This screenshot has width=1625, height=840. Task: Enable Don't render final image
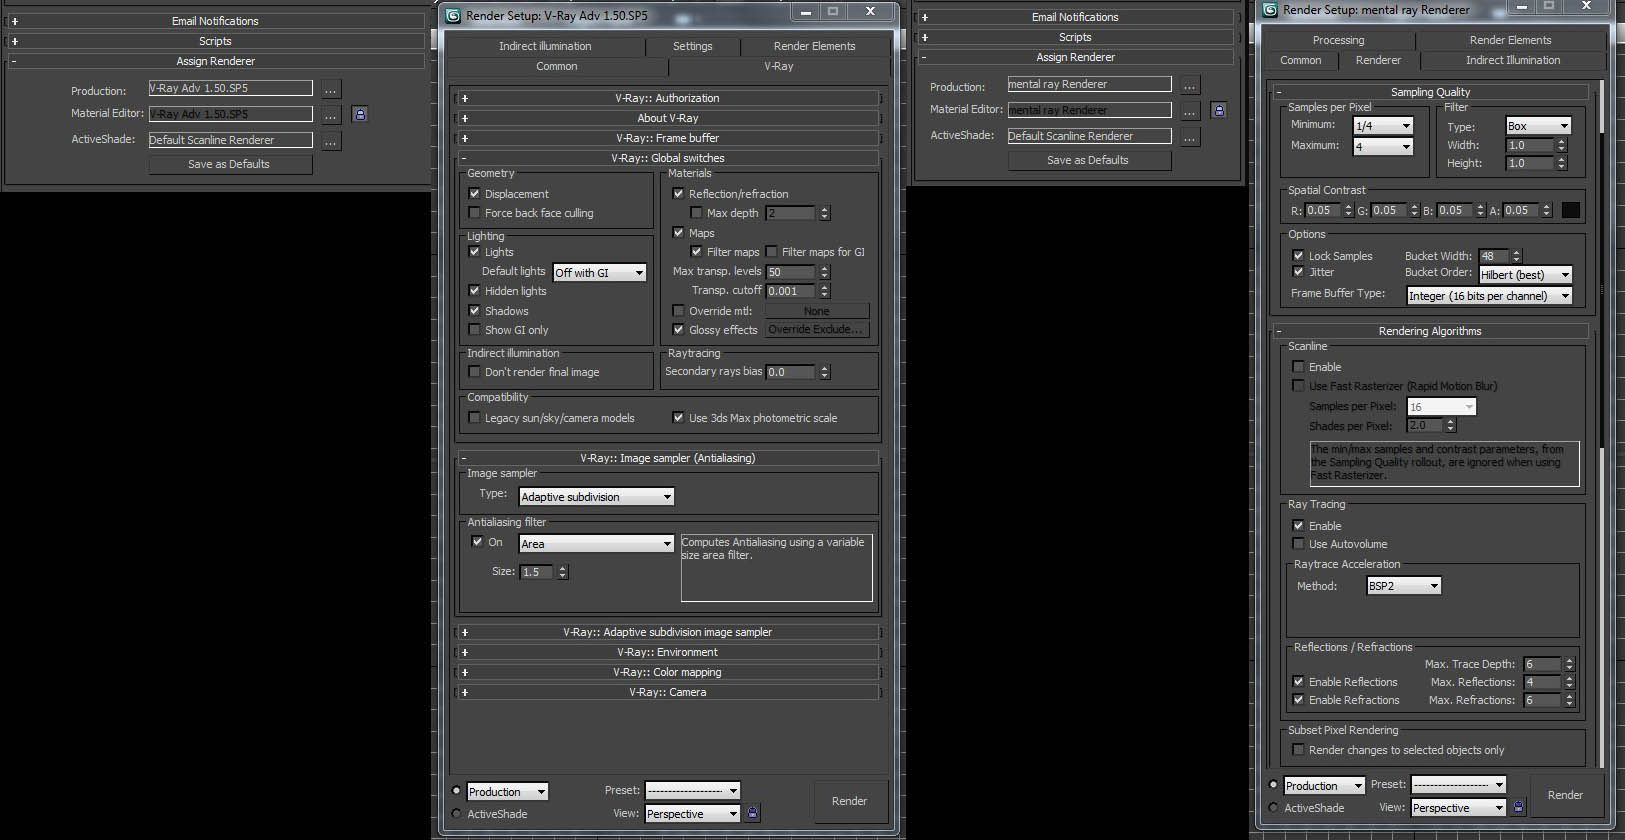tap(475, 372)
